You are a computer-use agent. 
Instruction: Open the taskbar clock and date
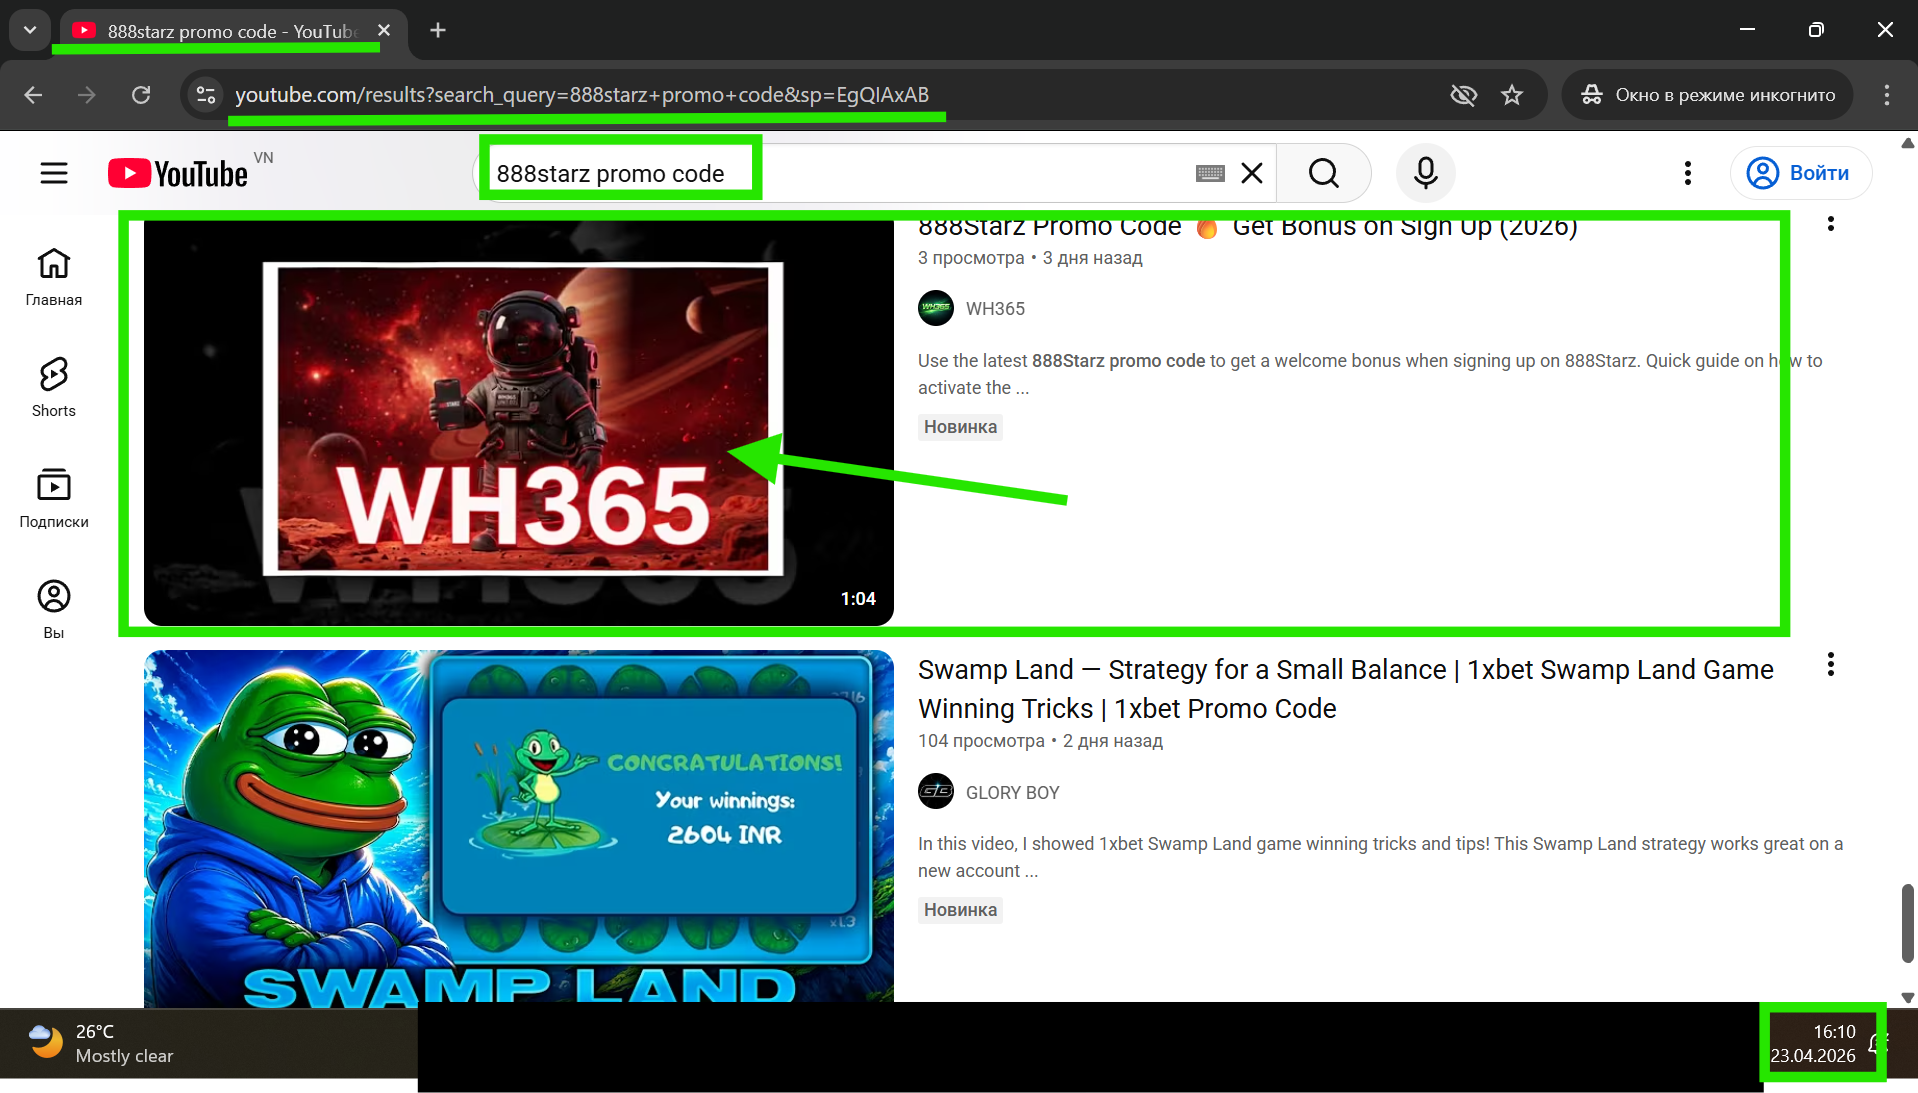coord(1813,1043)
